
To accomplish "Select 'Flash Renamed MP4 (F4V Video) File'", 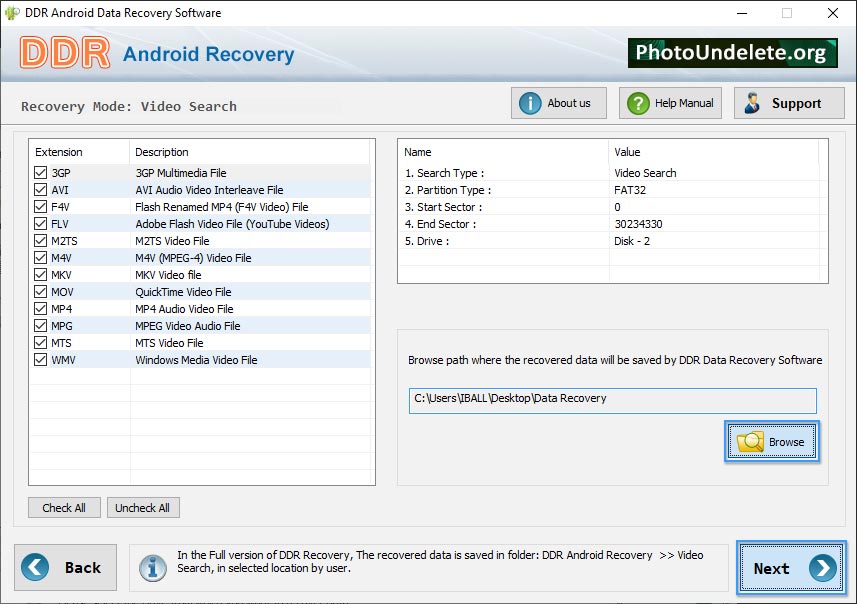I will pos(222,207).
